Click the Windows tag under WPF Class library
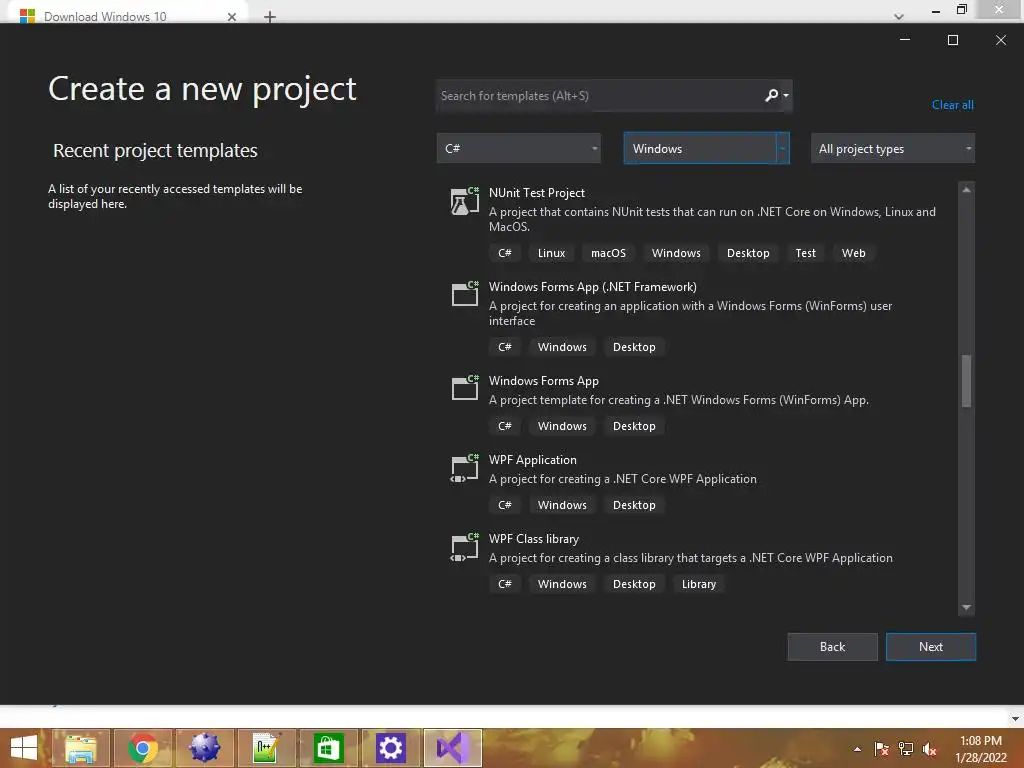Viewport: 1024px width, 768px height. [562, 584]
